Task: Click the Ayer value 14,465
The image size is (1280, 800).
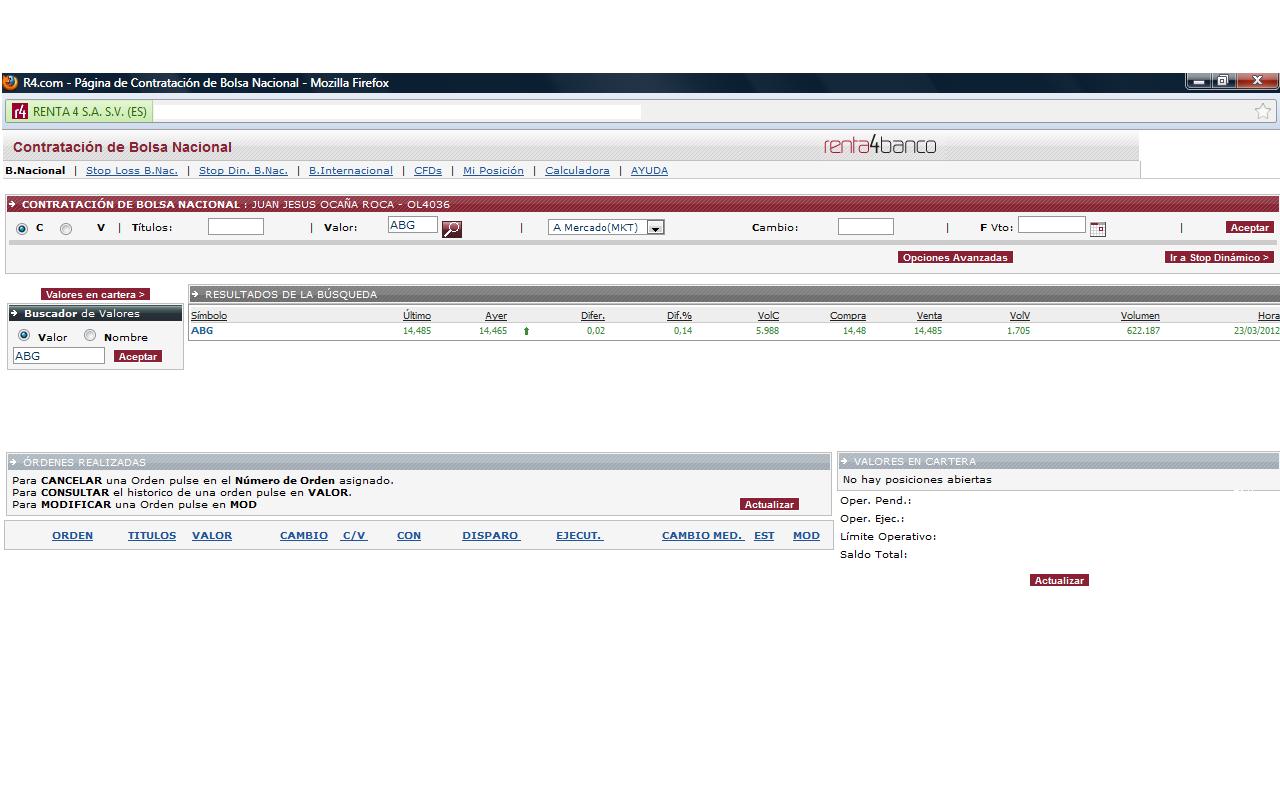Action: click(493, 331)
